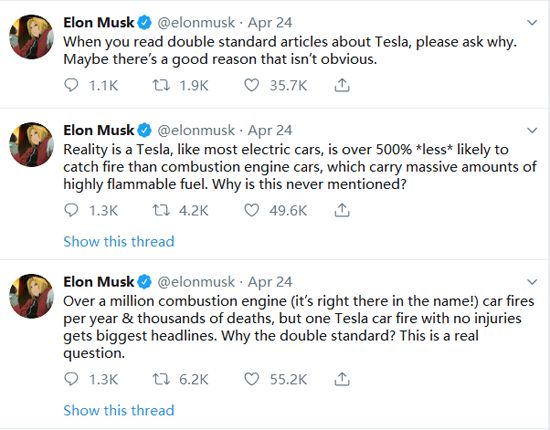Retweet the tweet with 4.2K retweets
This screenshot has height=430, width=550.
pos(161,210)
